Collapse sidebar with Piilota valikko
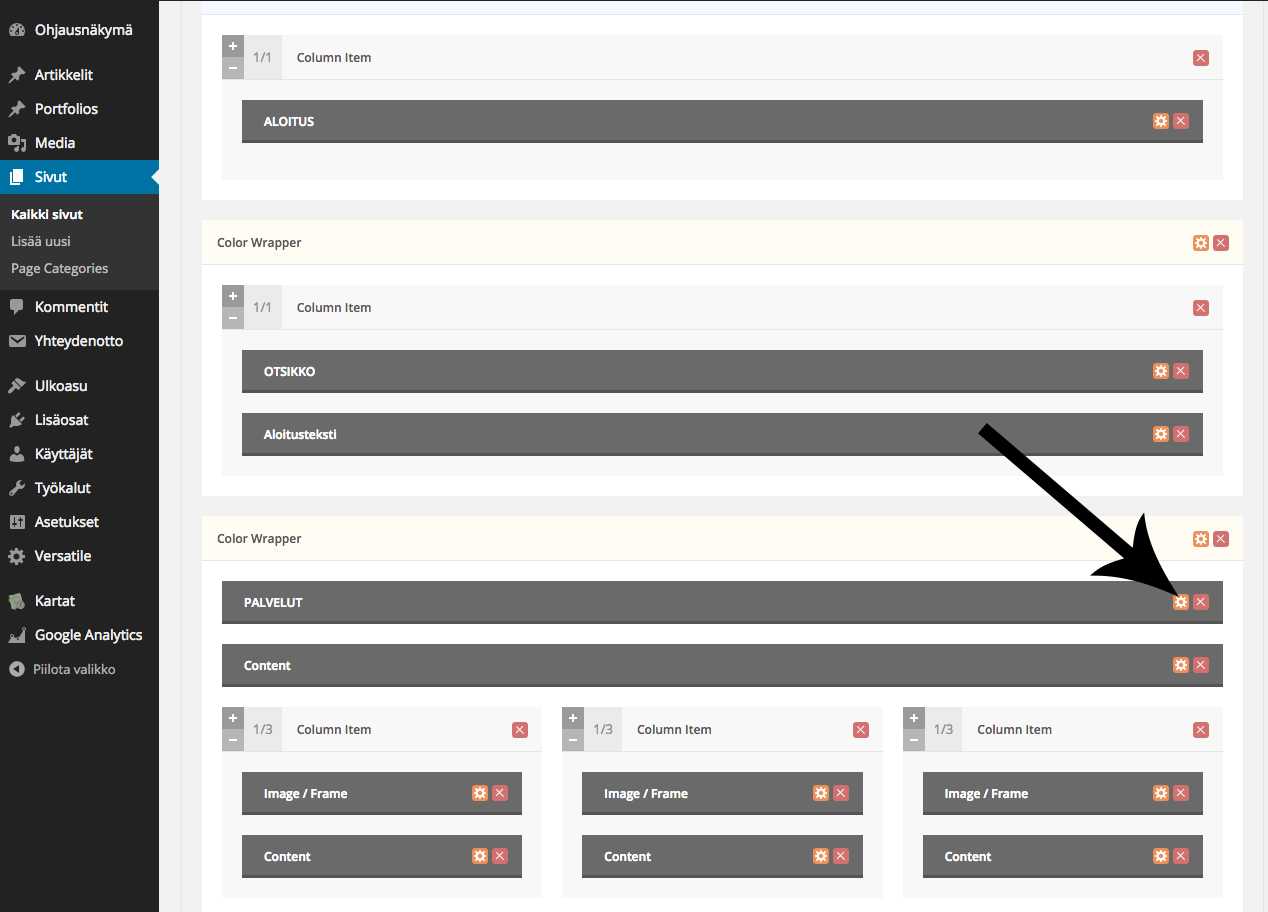This screenshot has height=912, width=1268. pyautogui.click(x=79, y=669)
